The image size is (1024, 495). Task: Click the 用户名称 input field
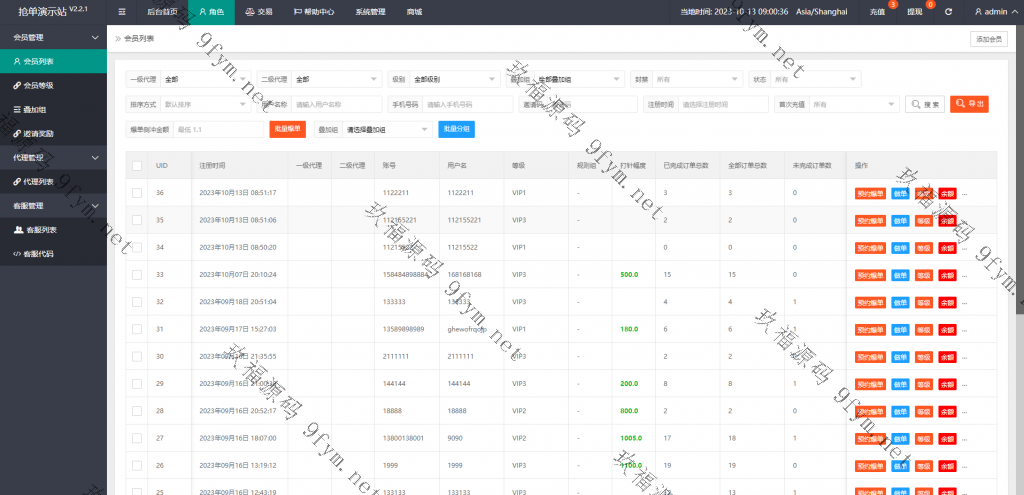click(x=337, y=104)
